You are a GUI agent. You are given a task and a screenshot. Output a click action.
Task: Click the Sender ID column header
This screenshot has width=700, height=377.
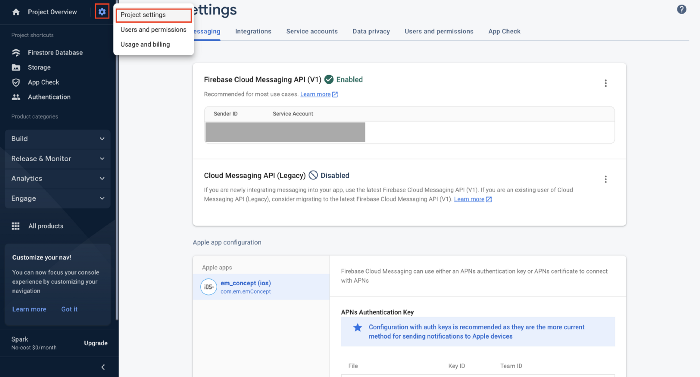(225, 114)
